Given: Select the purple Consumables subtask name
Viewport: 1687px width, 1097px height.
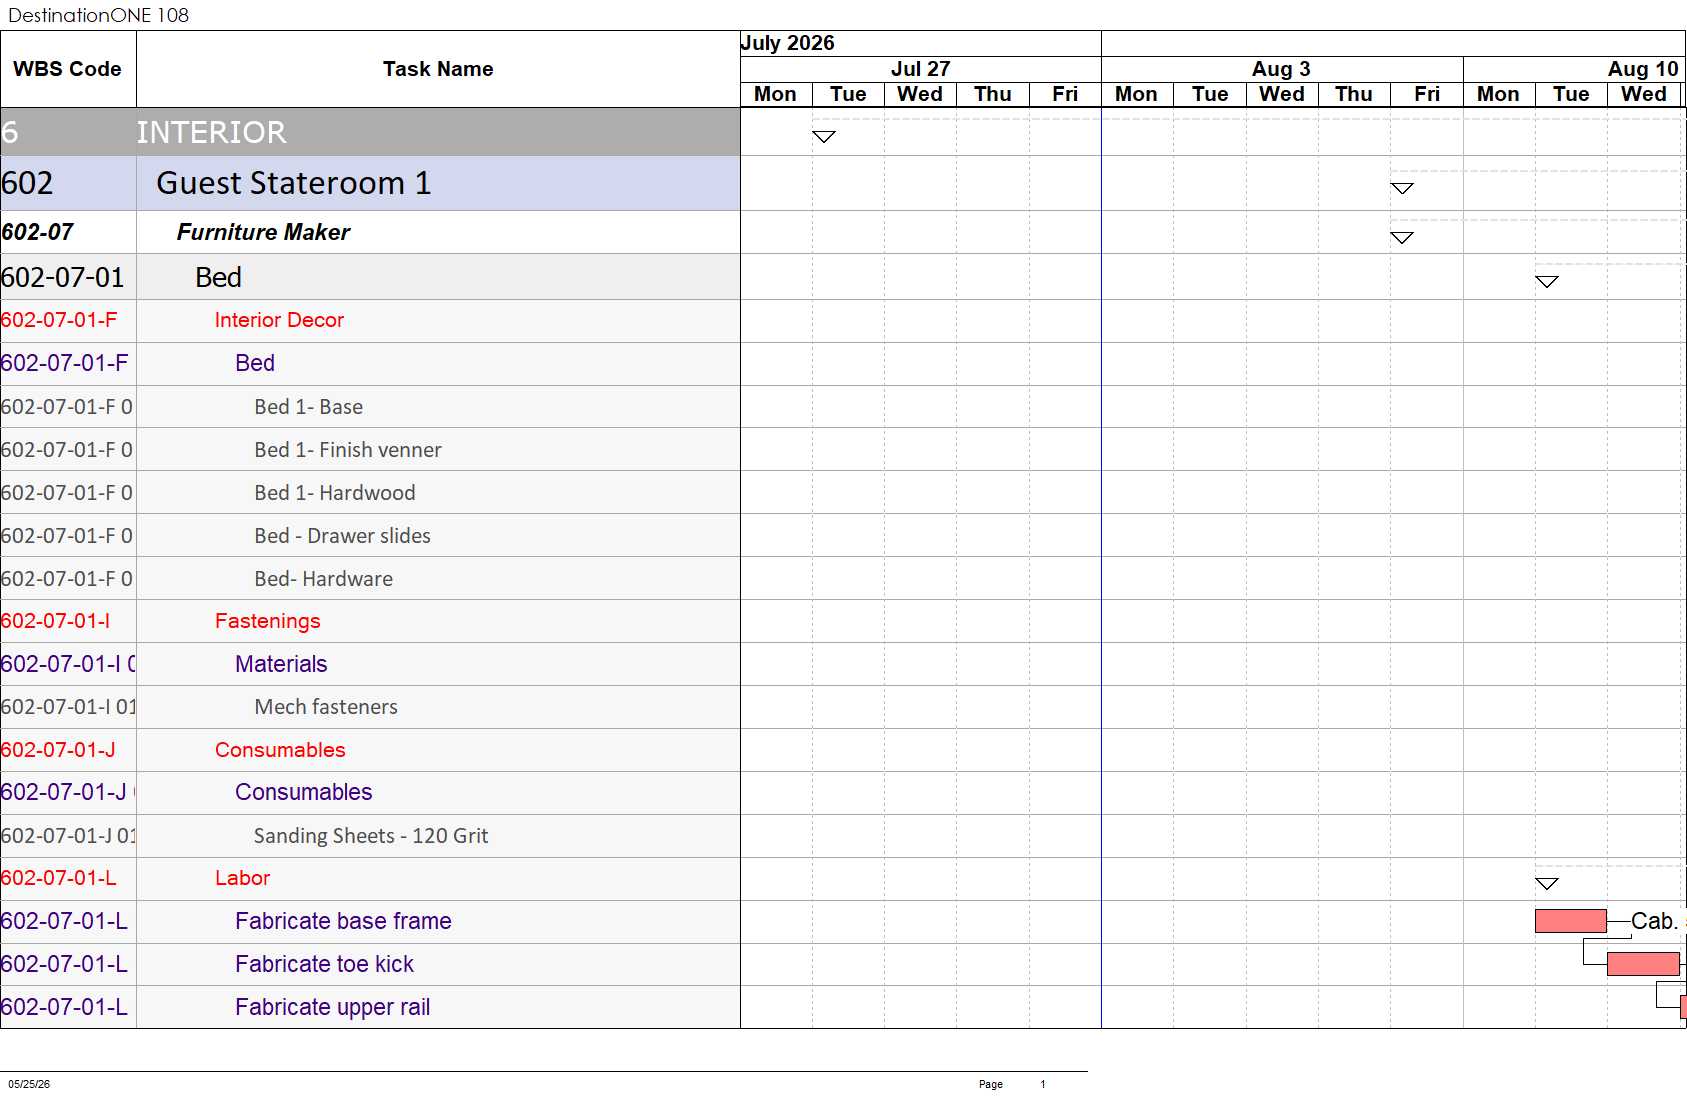Looking at the screenshot, I should 303,792.
